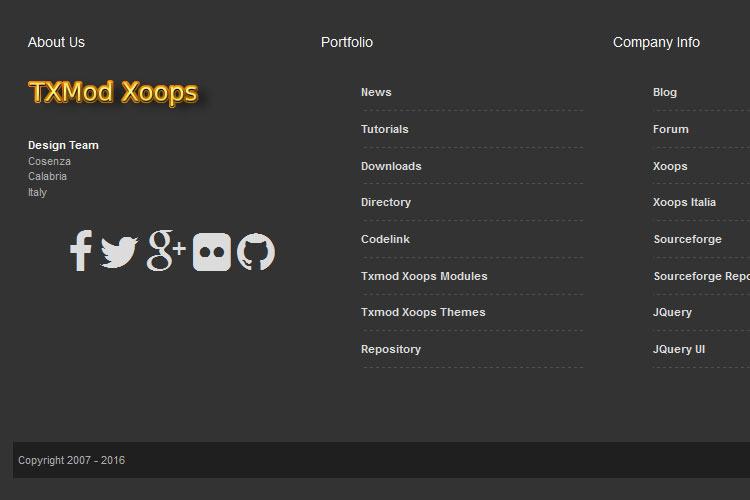Open the Repository link
This screenshot has width=750, height=500.
tap(391, 350)
